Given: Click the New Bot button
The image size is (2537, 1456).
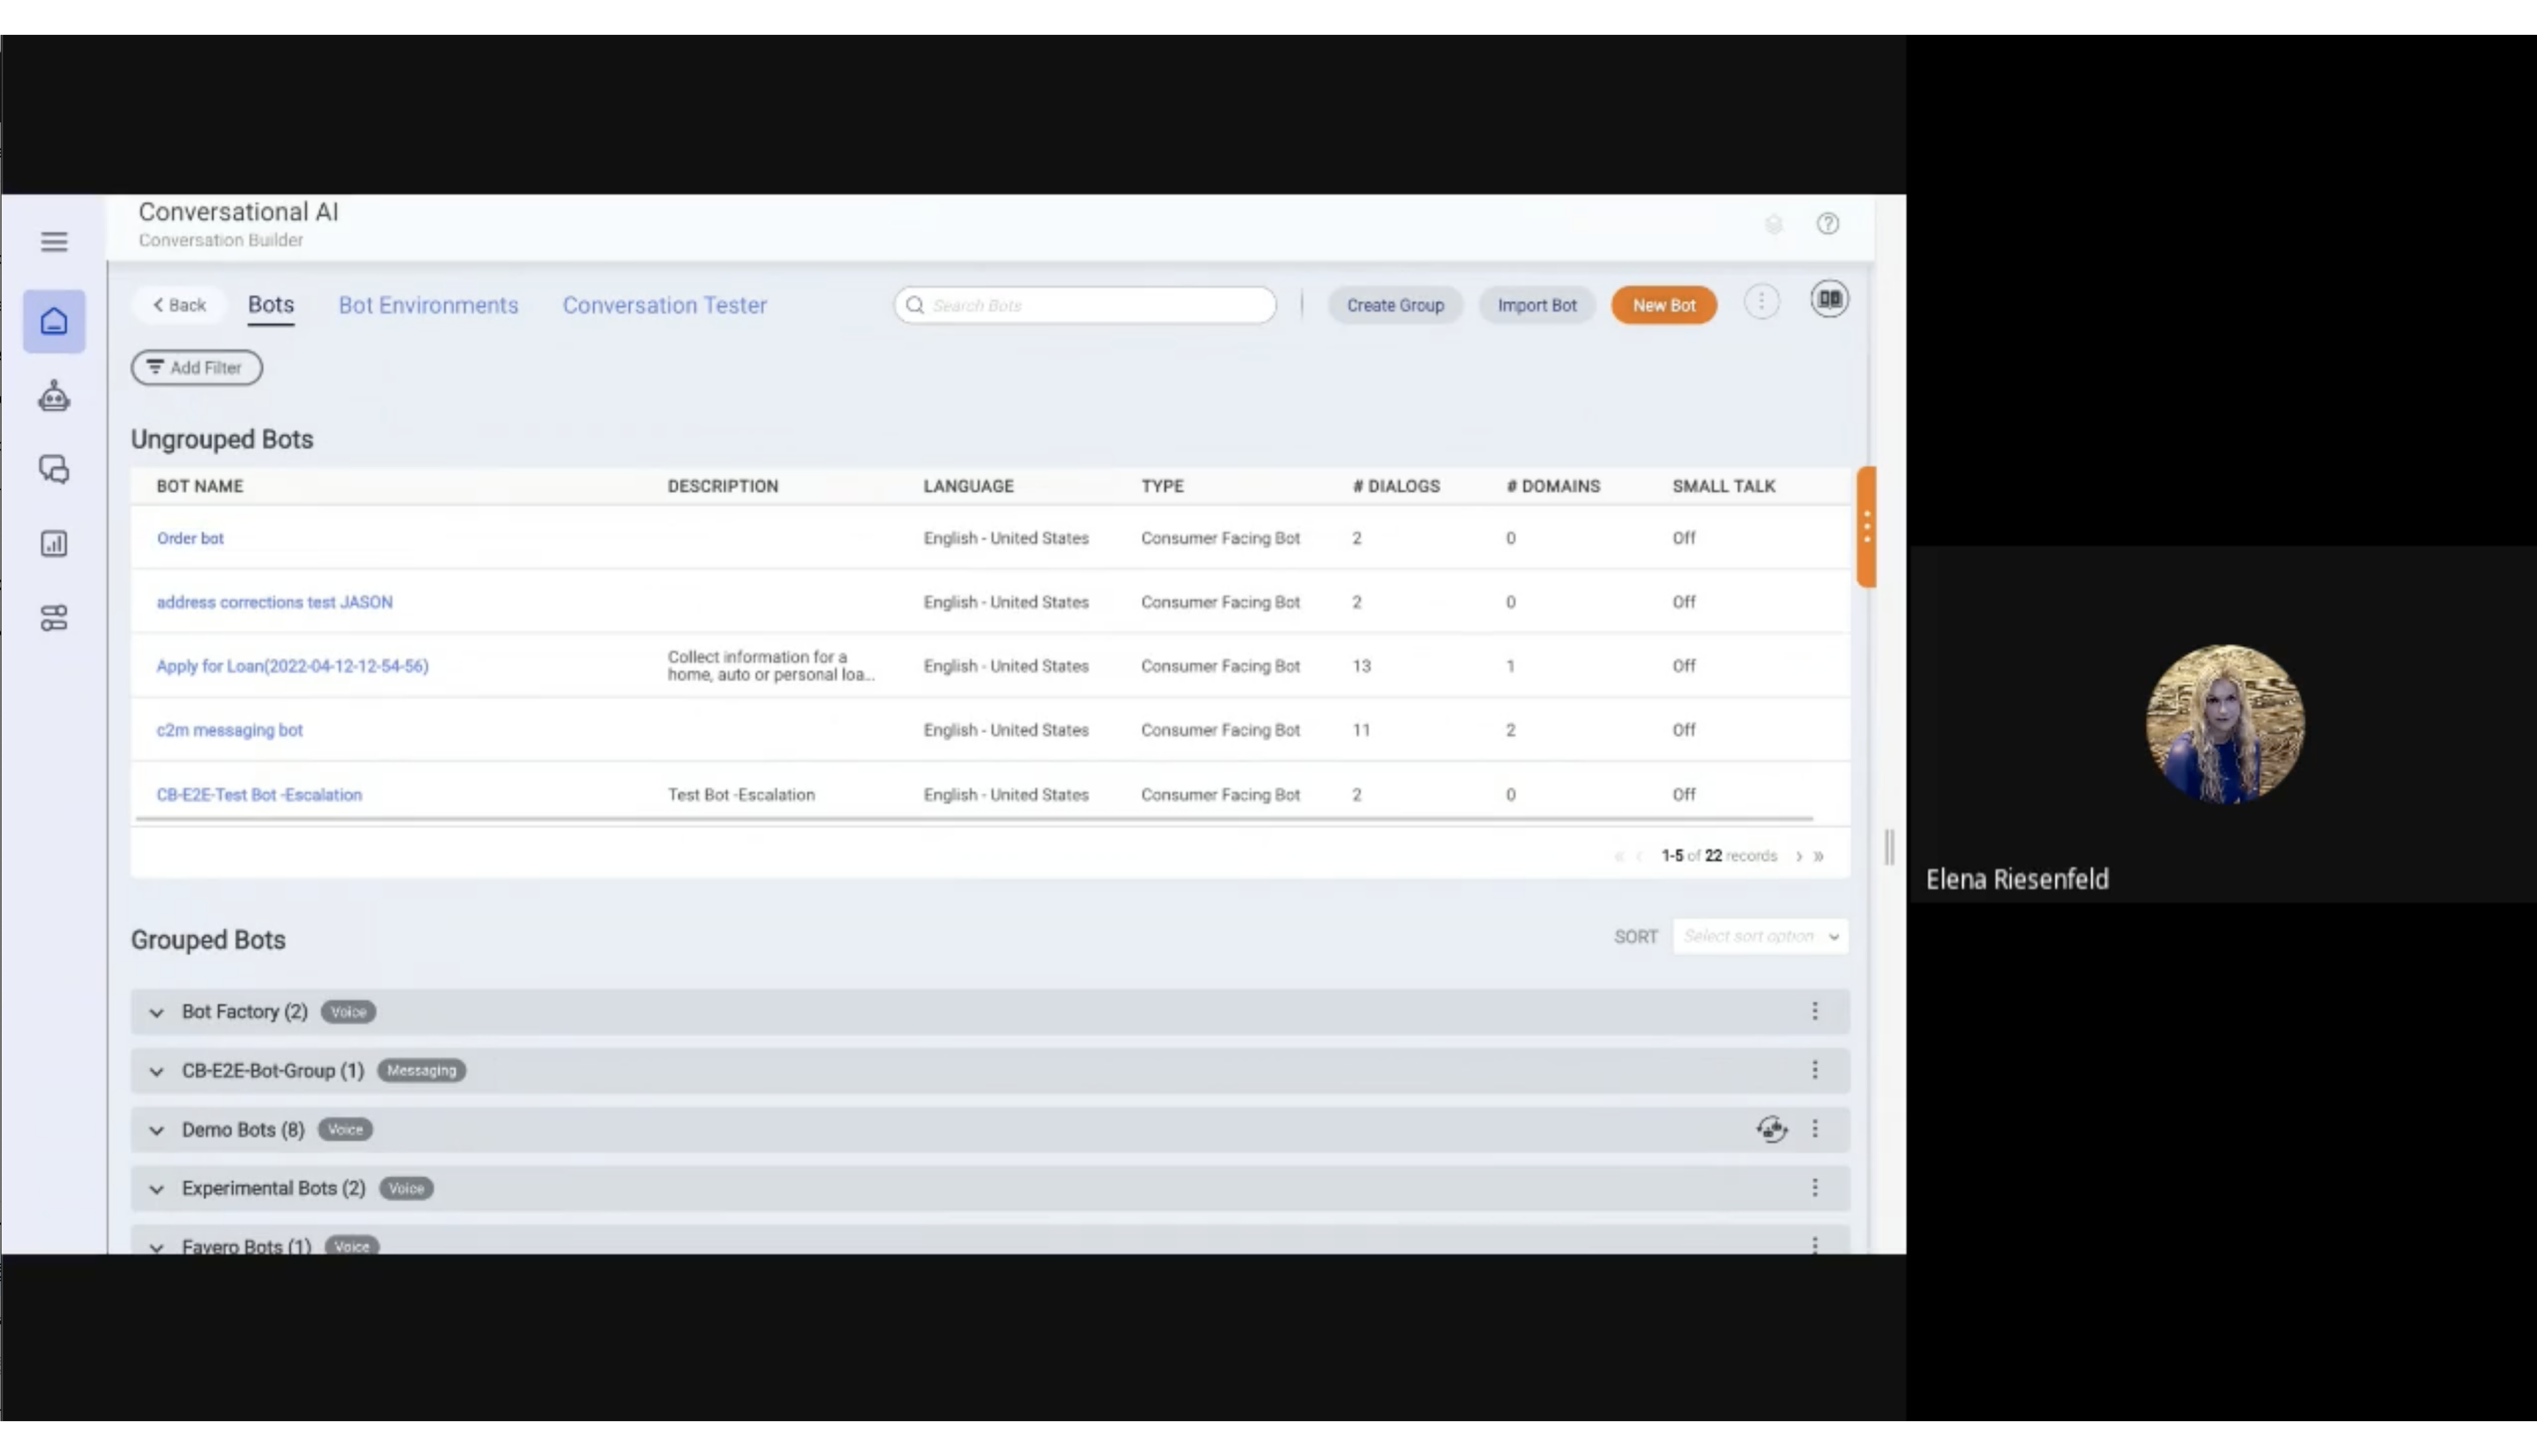Looking at the screenshot, I should [x=1664, y=305].
